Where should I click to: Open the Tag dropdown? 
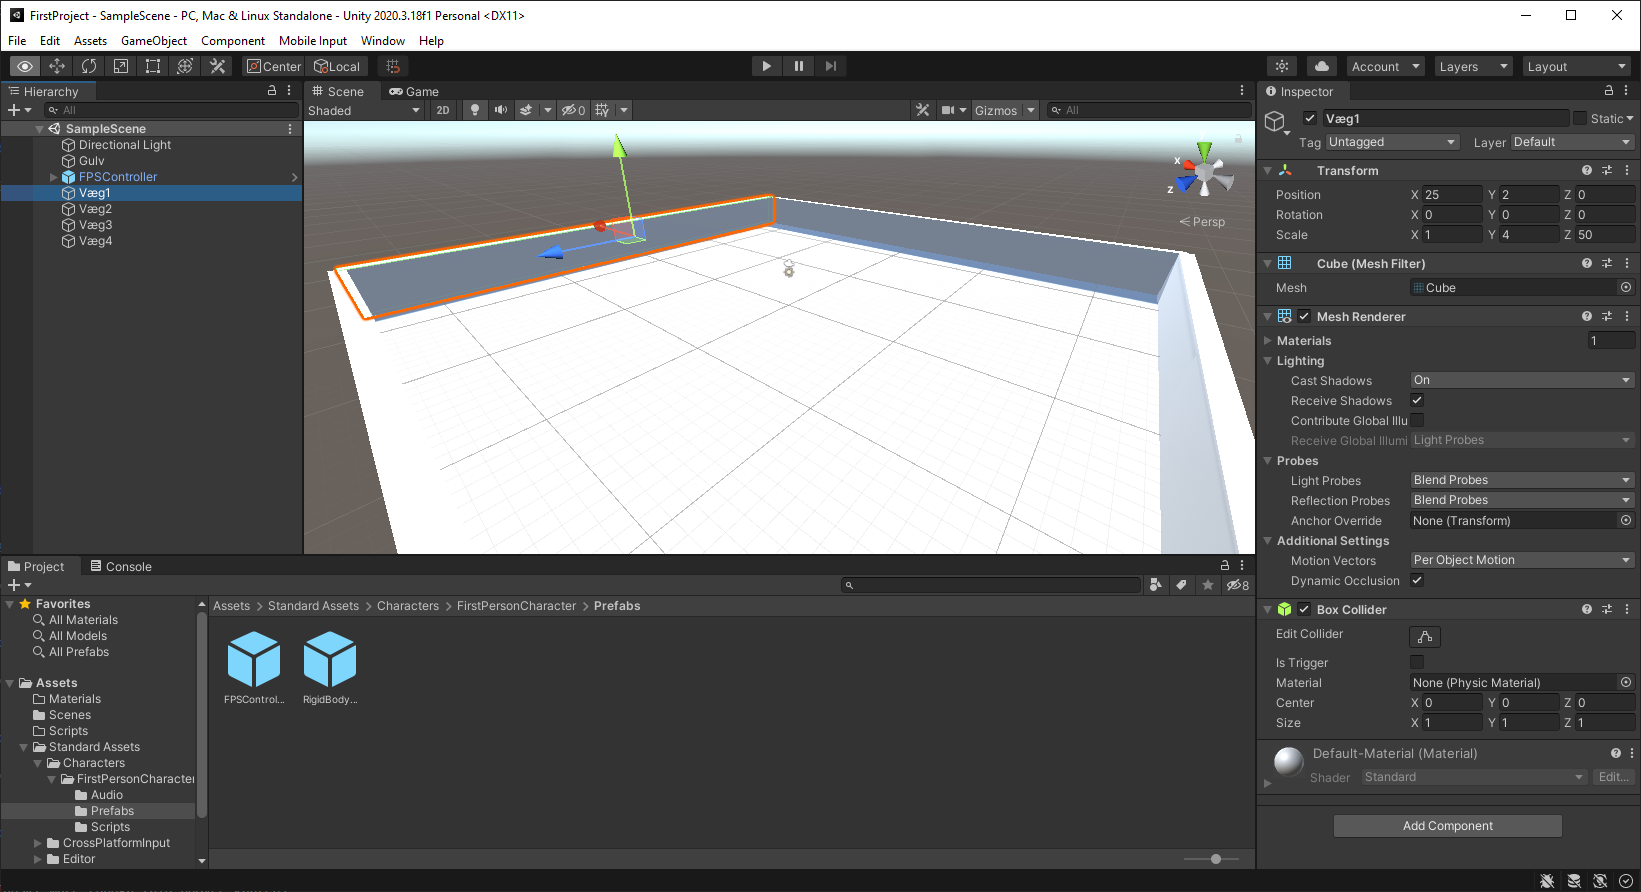[1392, 142]
